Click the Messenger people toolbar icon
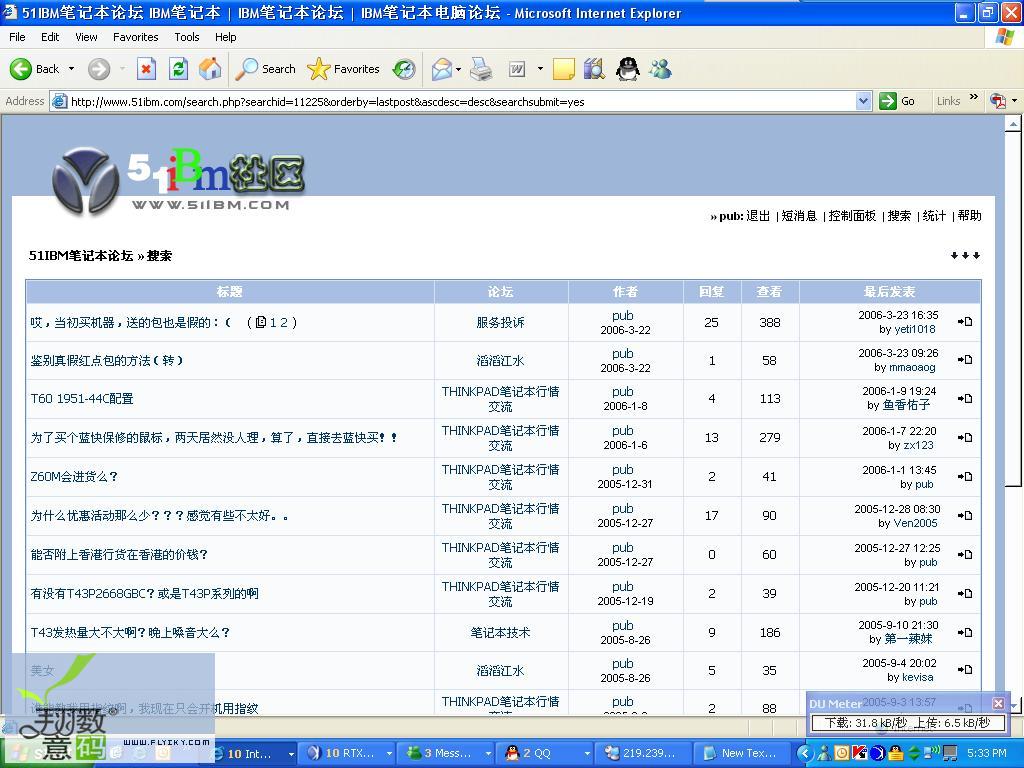 pos(660,69)
